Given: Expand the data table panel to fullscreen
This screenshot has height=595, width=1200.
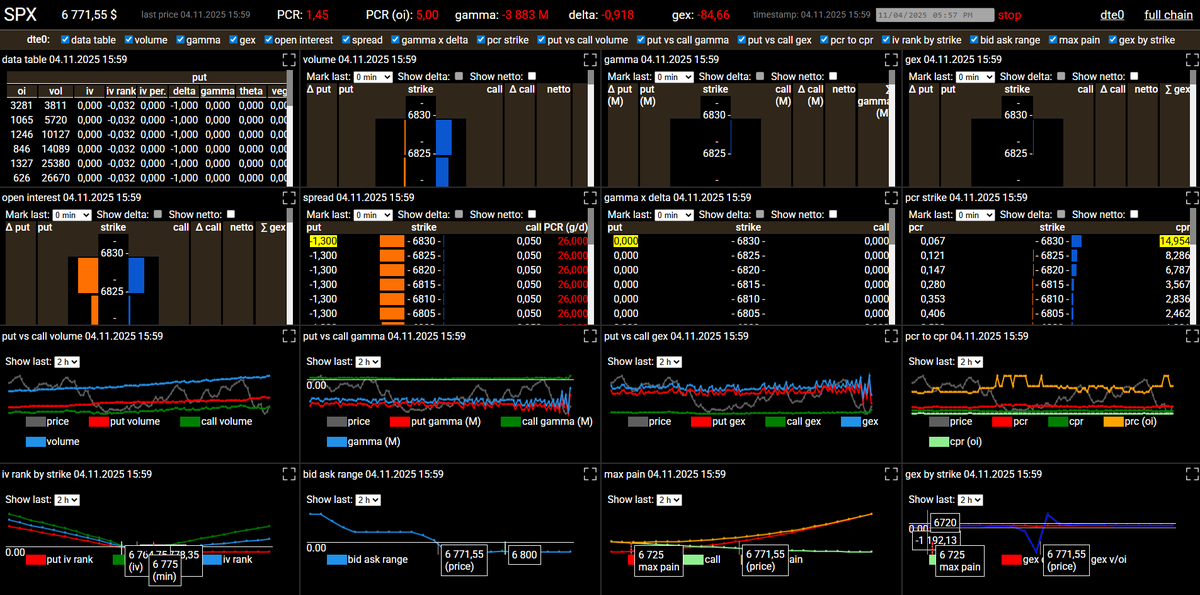Looking at the screenshot, I should click(x=289, y=60).
